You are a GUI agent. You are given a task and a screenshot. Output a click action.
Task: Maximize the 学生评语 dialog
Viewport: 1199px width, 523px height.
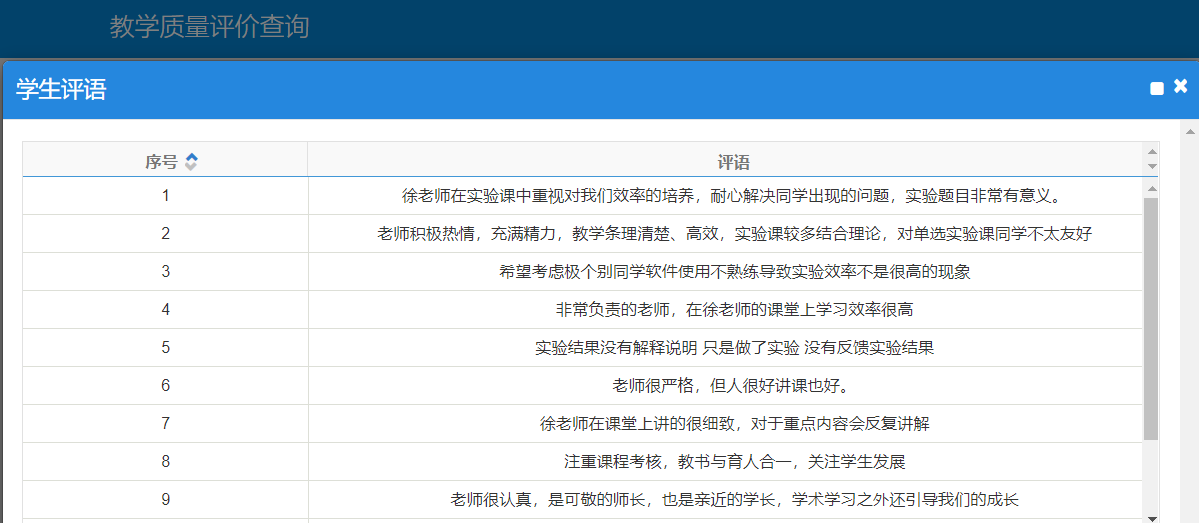tap(1157, 89)
